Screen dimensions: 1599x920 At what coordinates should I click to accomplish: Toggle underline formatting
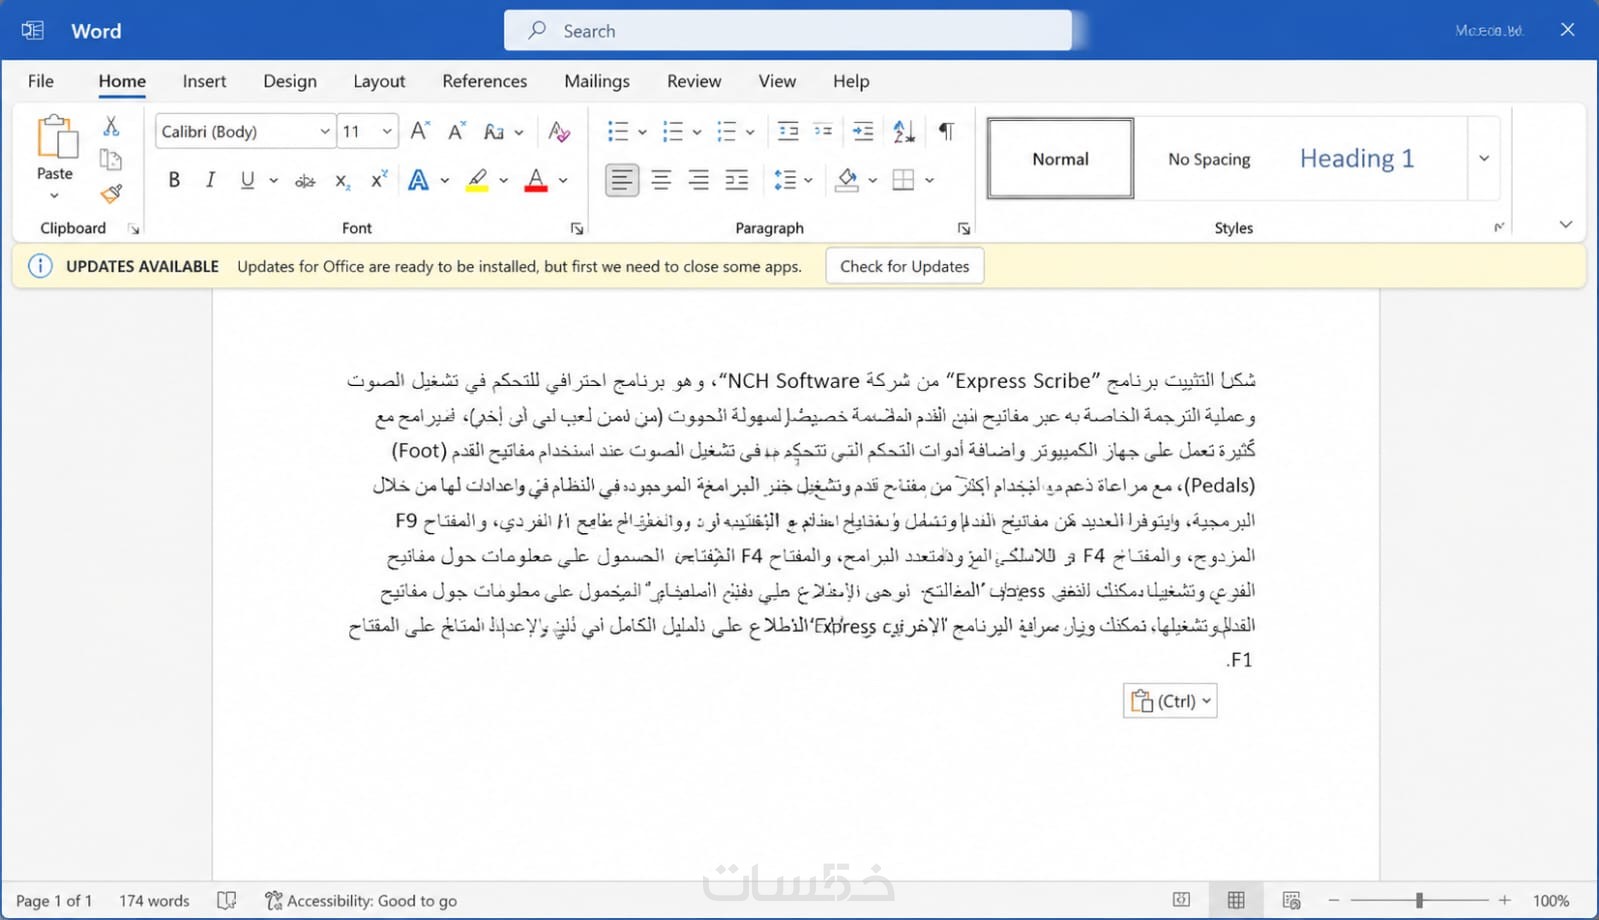click(x=247, y=180)
